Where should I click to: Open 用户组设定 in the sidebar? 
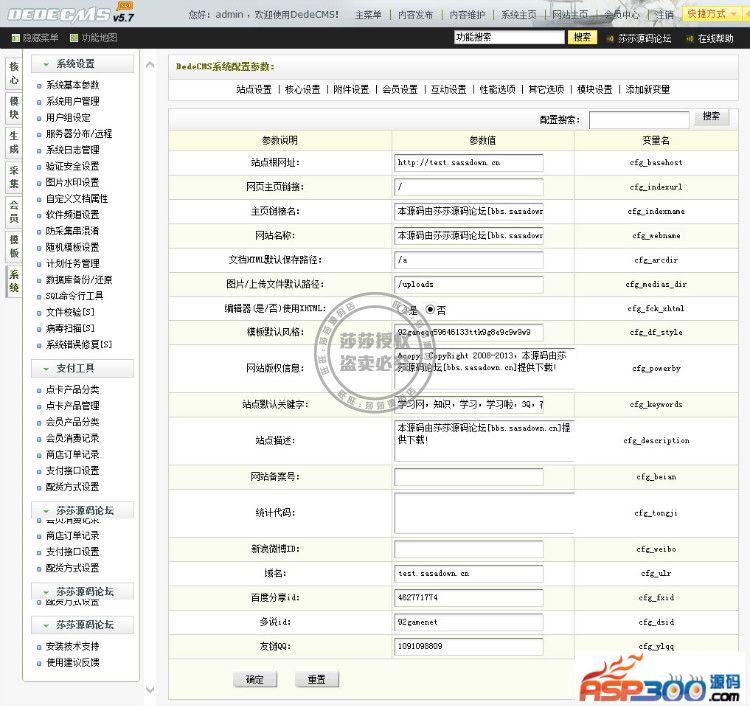(68, 117)
